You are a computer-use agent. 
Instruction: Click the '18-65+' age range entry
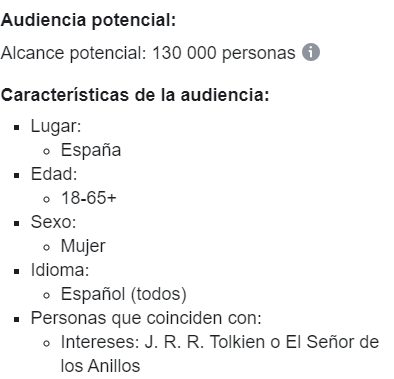89,198
